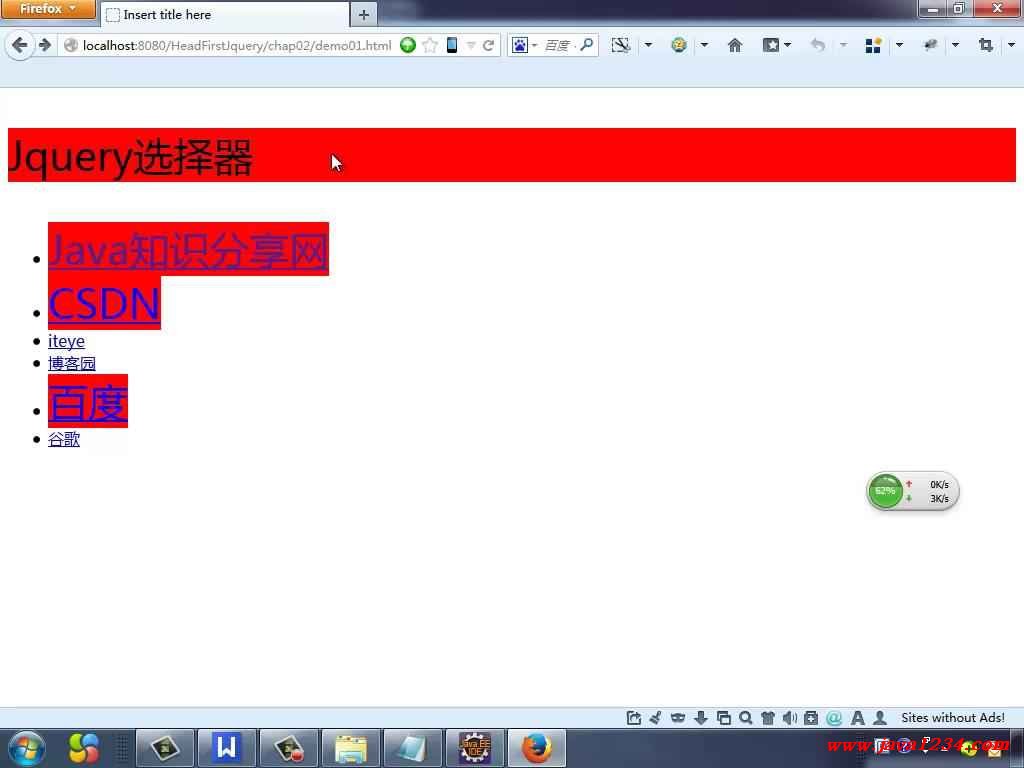
Task: Click the brush cleanup icon in status bar
Action: point(656,718)
